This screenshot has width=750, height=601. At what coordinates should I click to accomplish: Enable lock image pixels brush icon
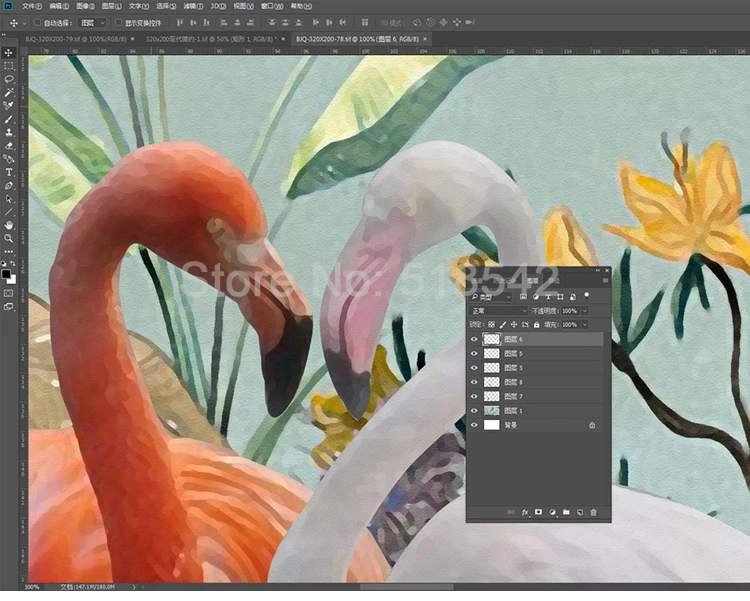pyautogui.click(x=503, y=324)
